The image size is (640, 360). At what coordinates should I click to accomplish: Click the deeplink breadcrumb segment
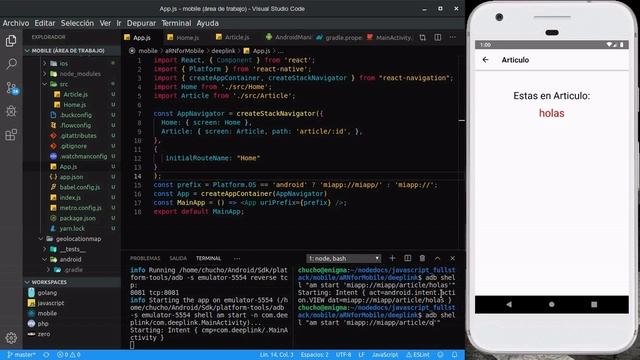(223, 51)
